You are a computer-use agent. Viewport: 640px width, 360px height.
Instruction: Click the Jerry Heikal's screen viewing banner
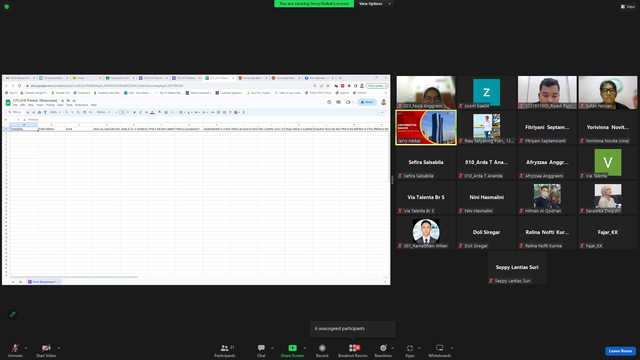click(x=314, y=4)
